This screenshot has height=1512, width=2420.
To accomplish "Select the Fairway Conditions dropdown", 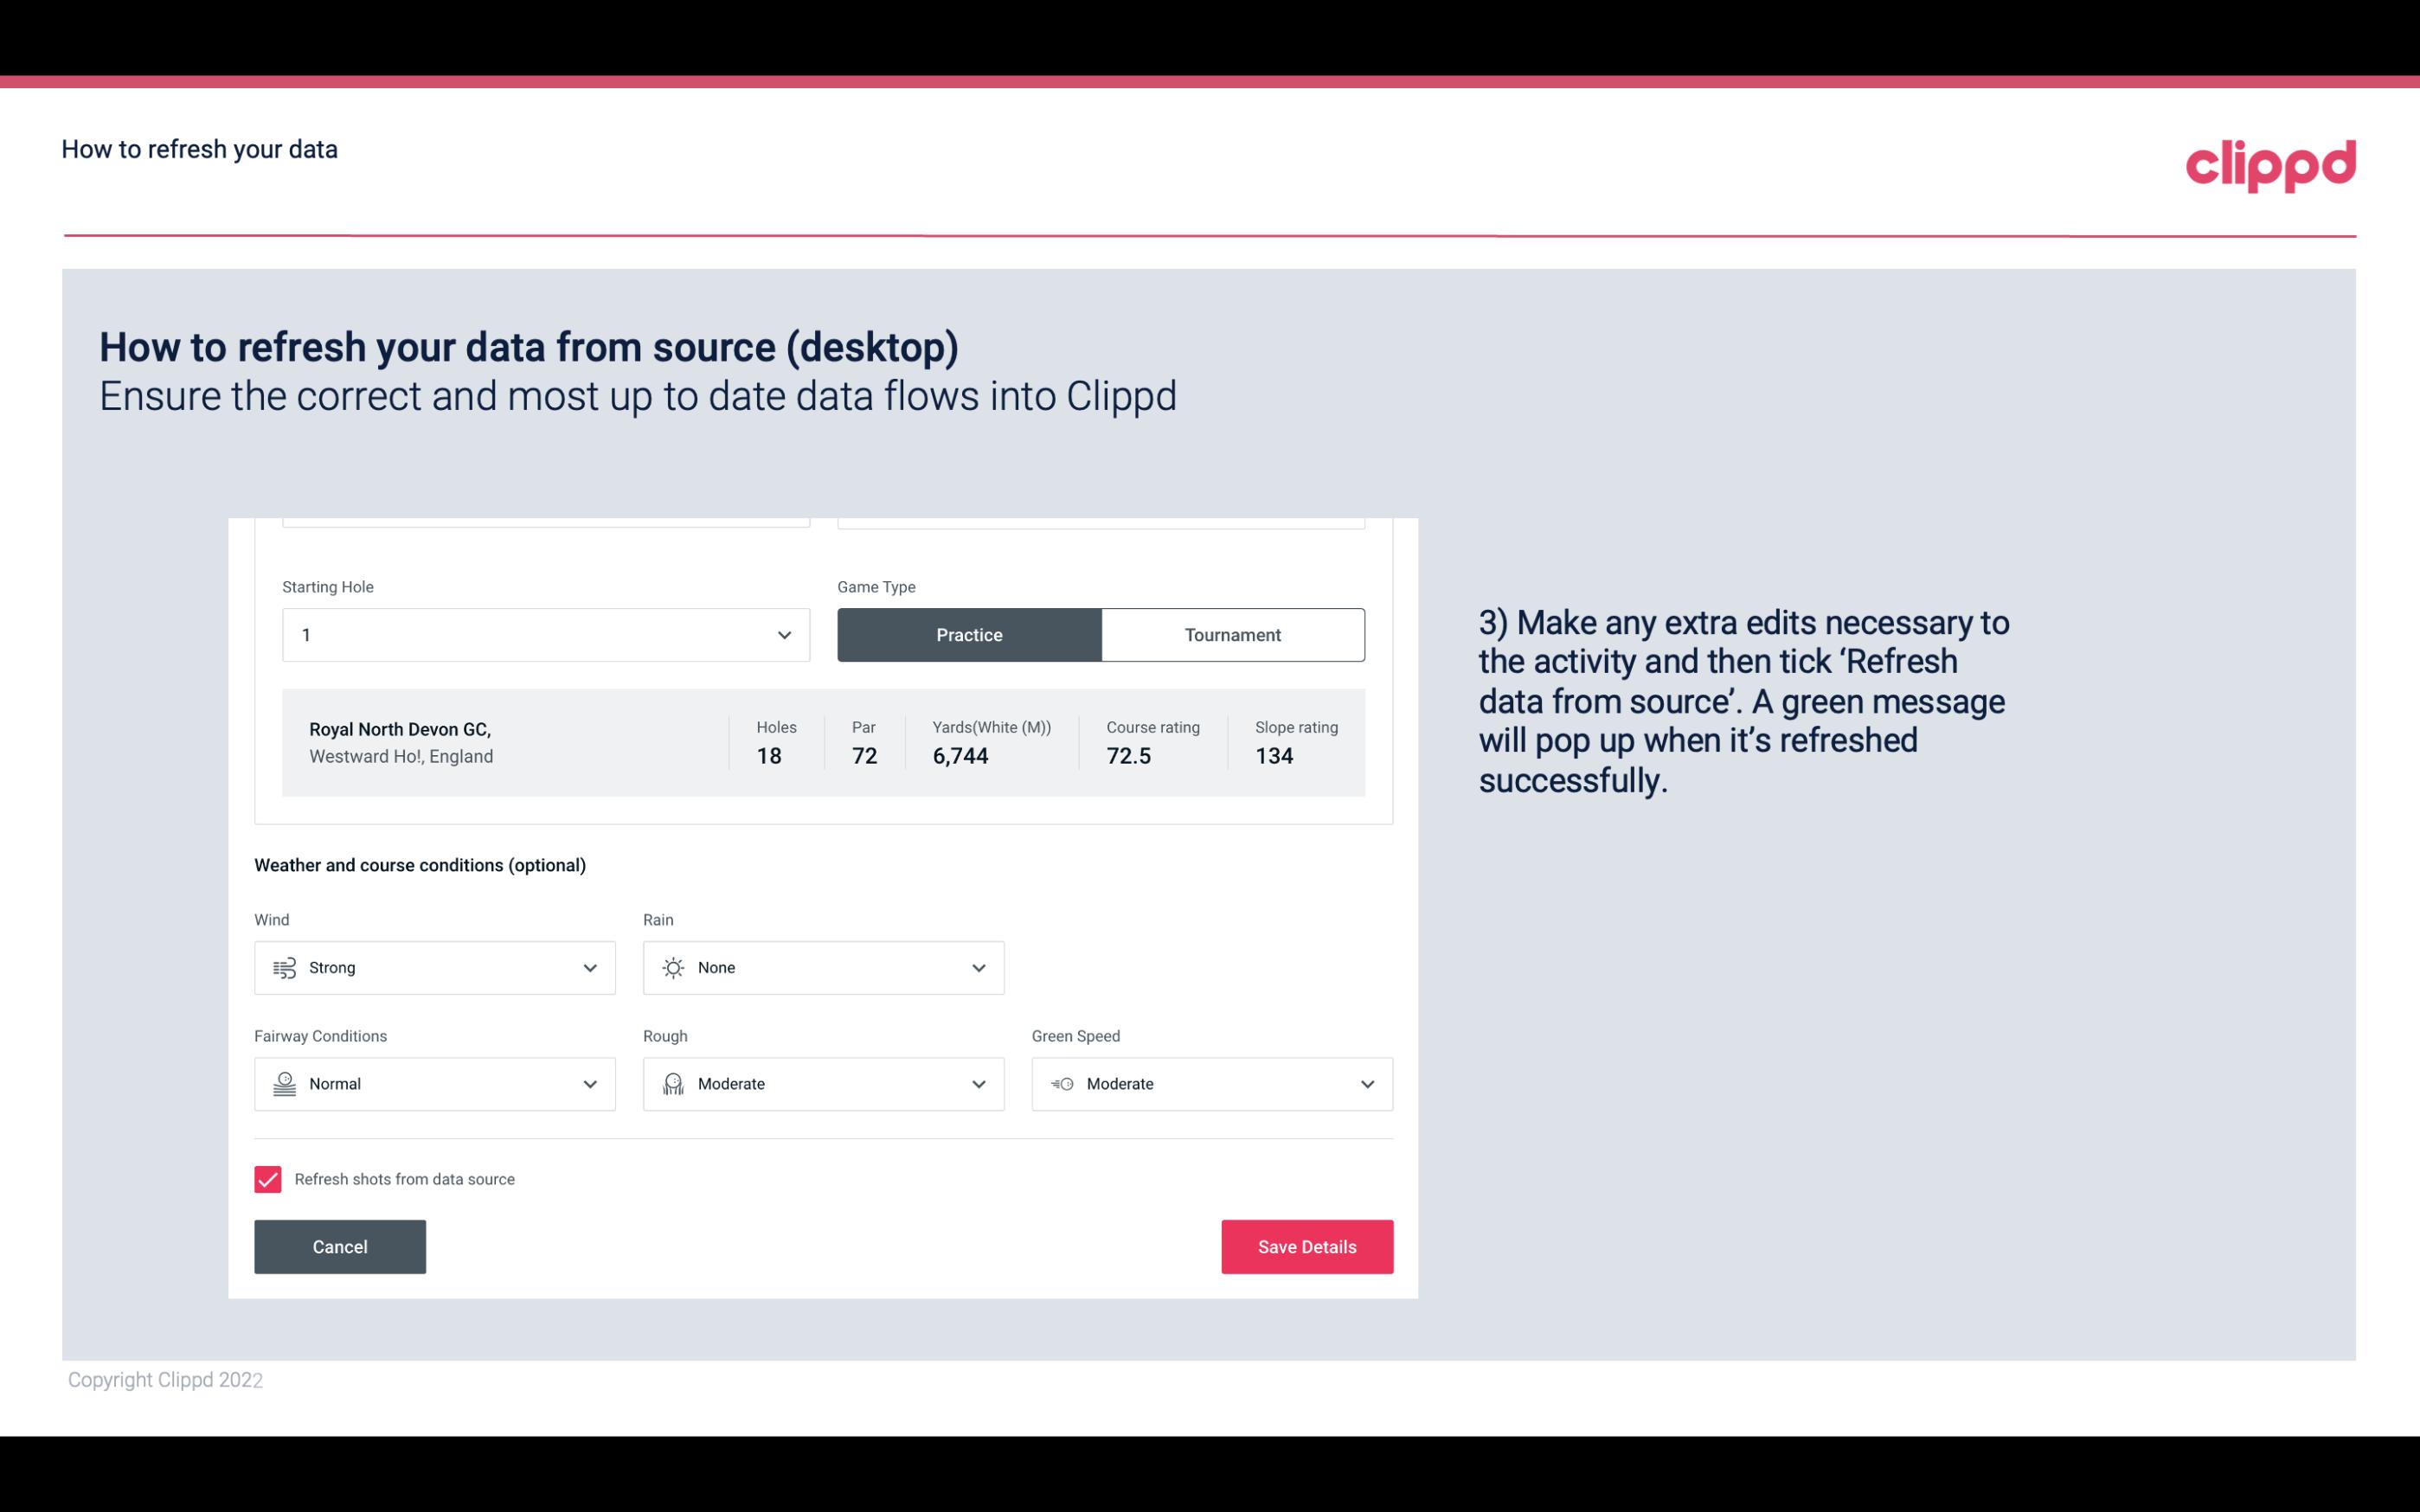I will pos(433,1084).
